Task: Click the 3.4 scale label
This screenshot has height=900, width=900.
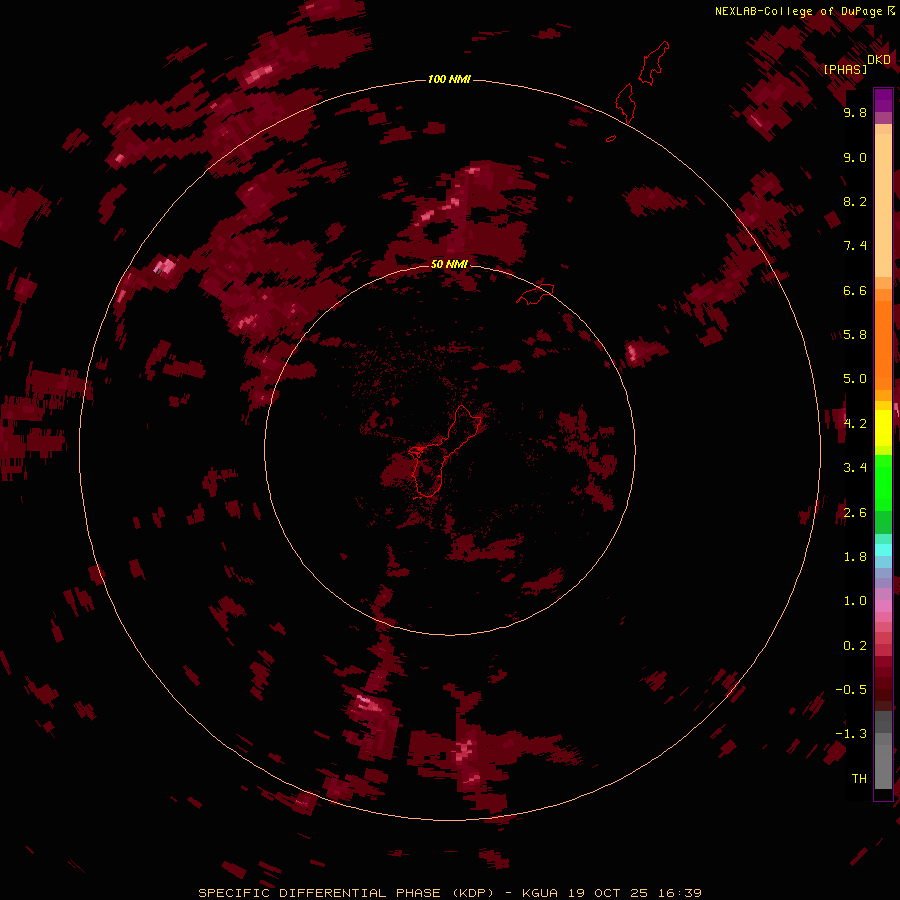Action: (855, 468)
